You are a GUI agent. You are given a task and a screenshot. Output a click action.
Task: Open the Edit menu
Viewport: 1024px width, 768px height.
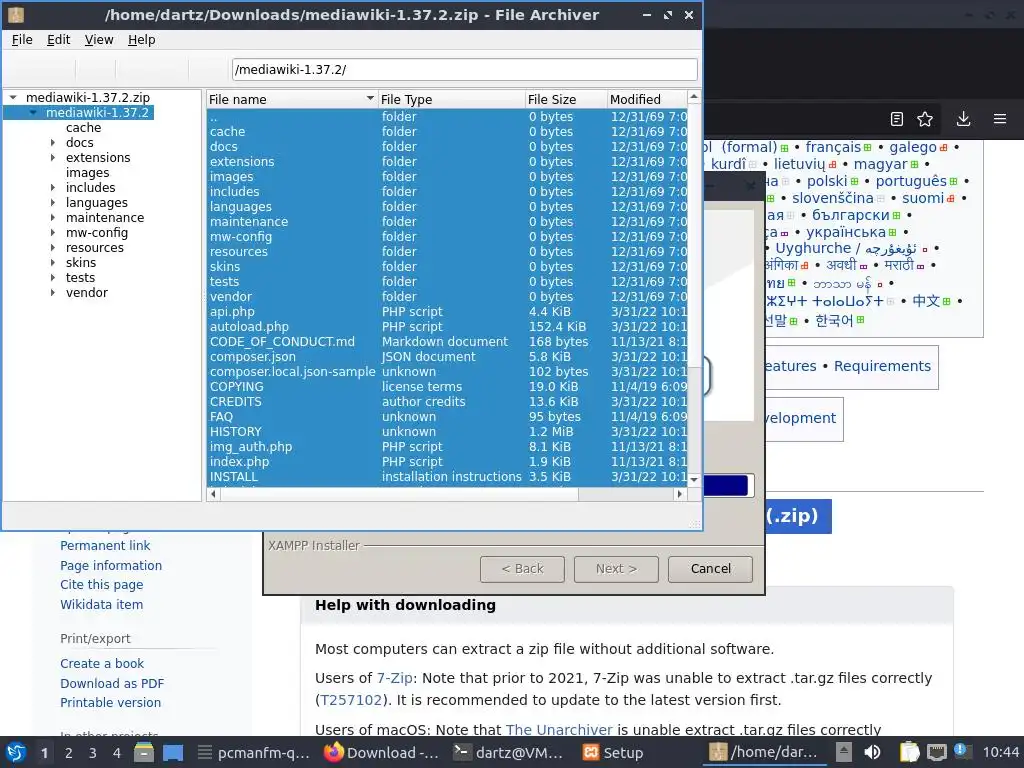(58, 40)
